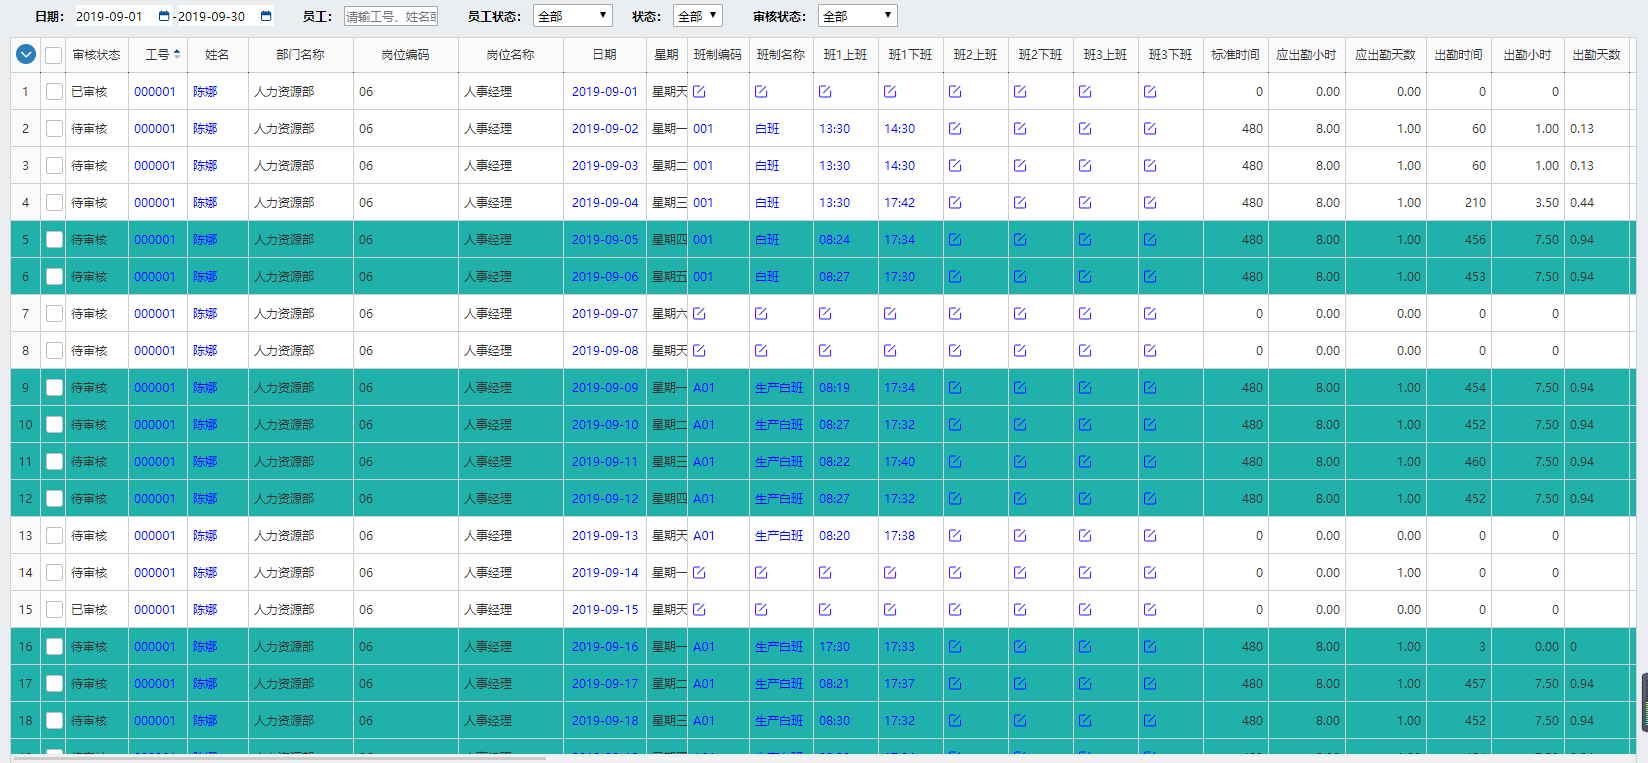Click the start date calendar icon
Image resolution: width=1648 pixels, height=763 pixels.
click(x=164, y=16)
